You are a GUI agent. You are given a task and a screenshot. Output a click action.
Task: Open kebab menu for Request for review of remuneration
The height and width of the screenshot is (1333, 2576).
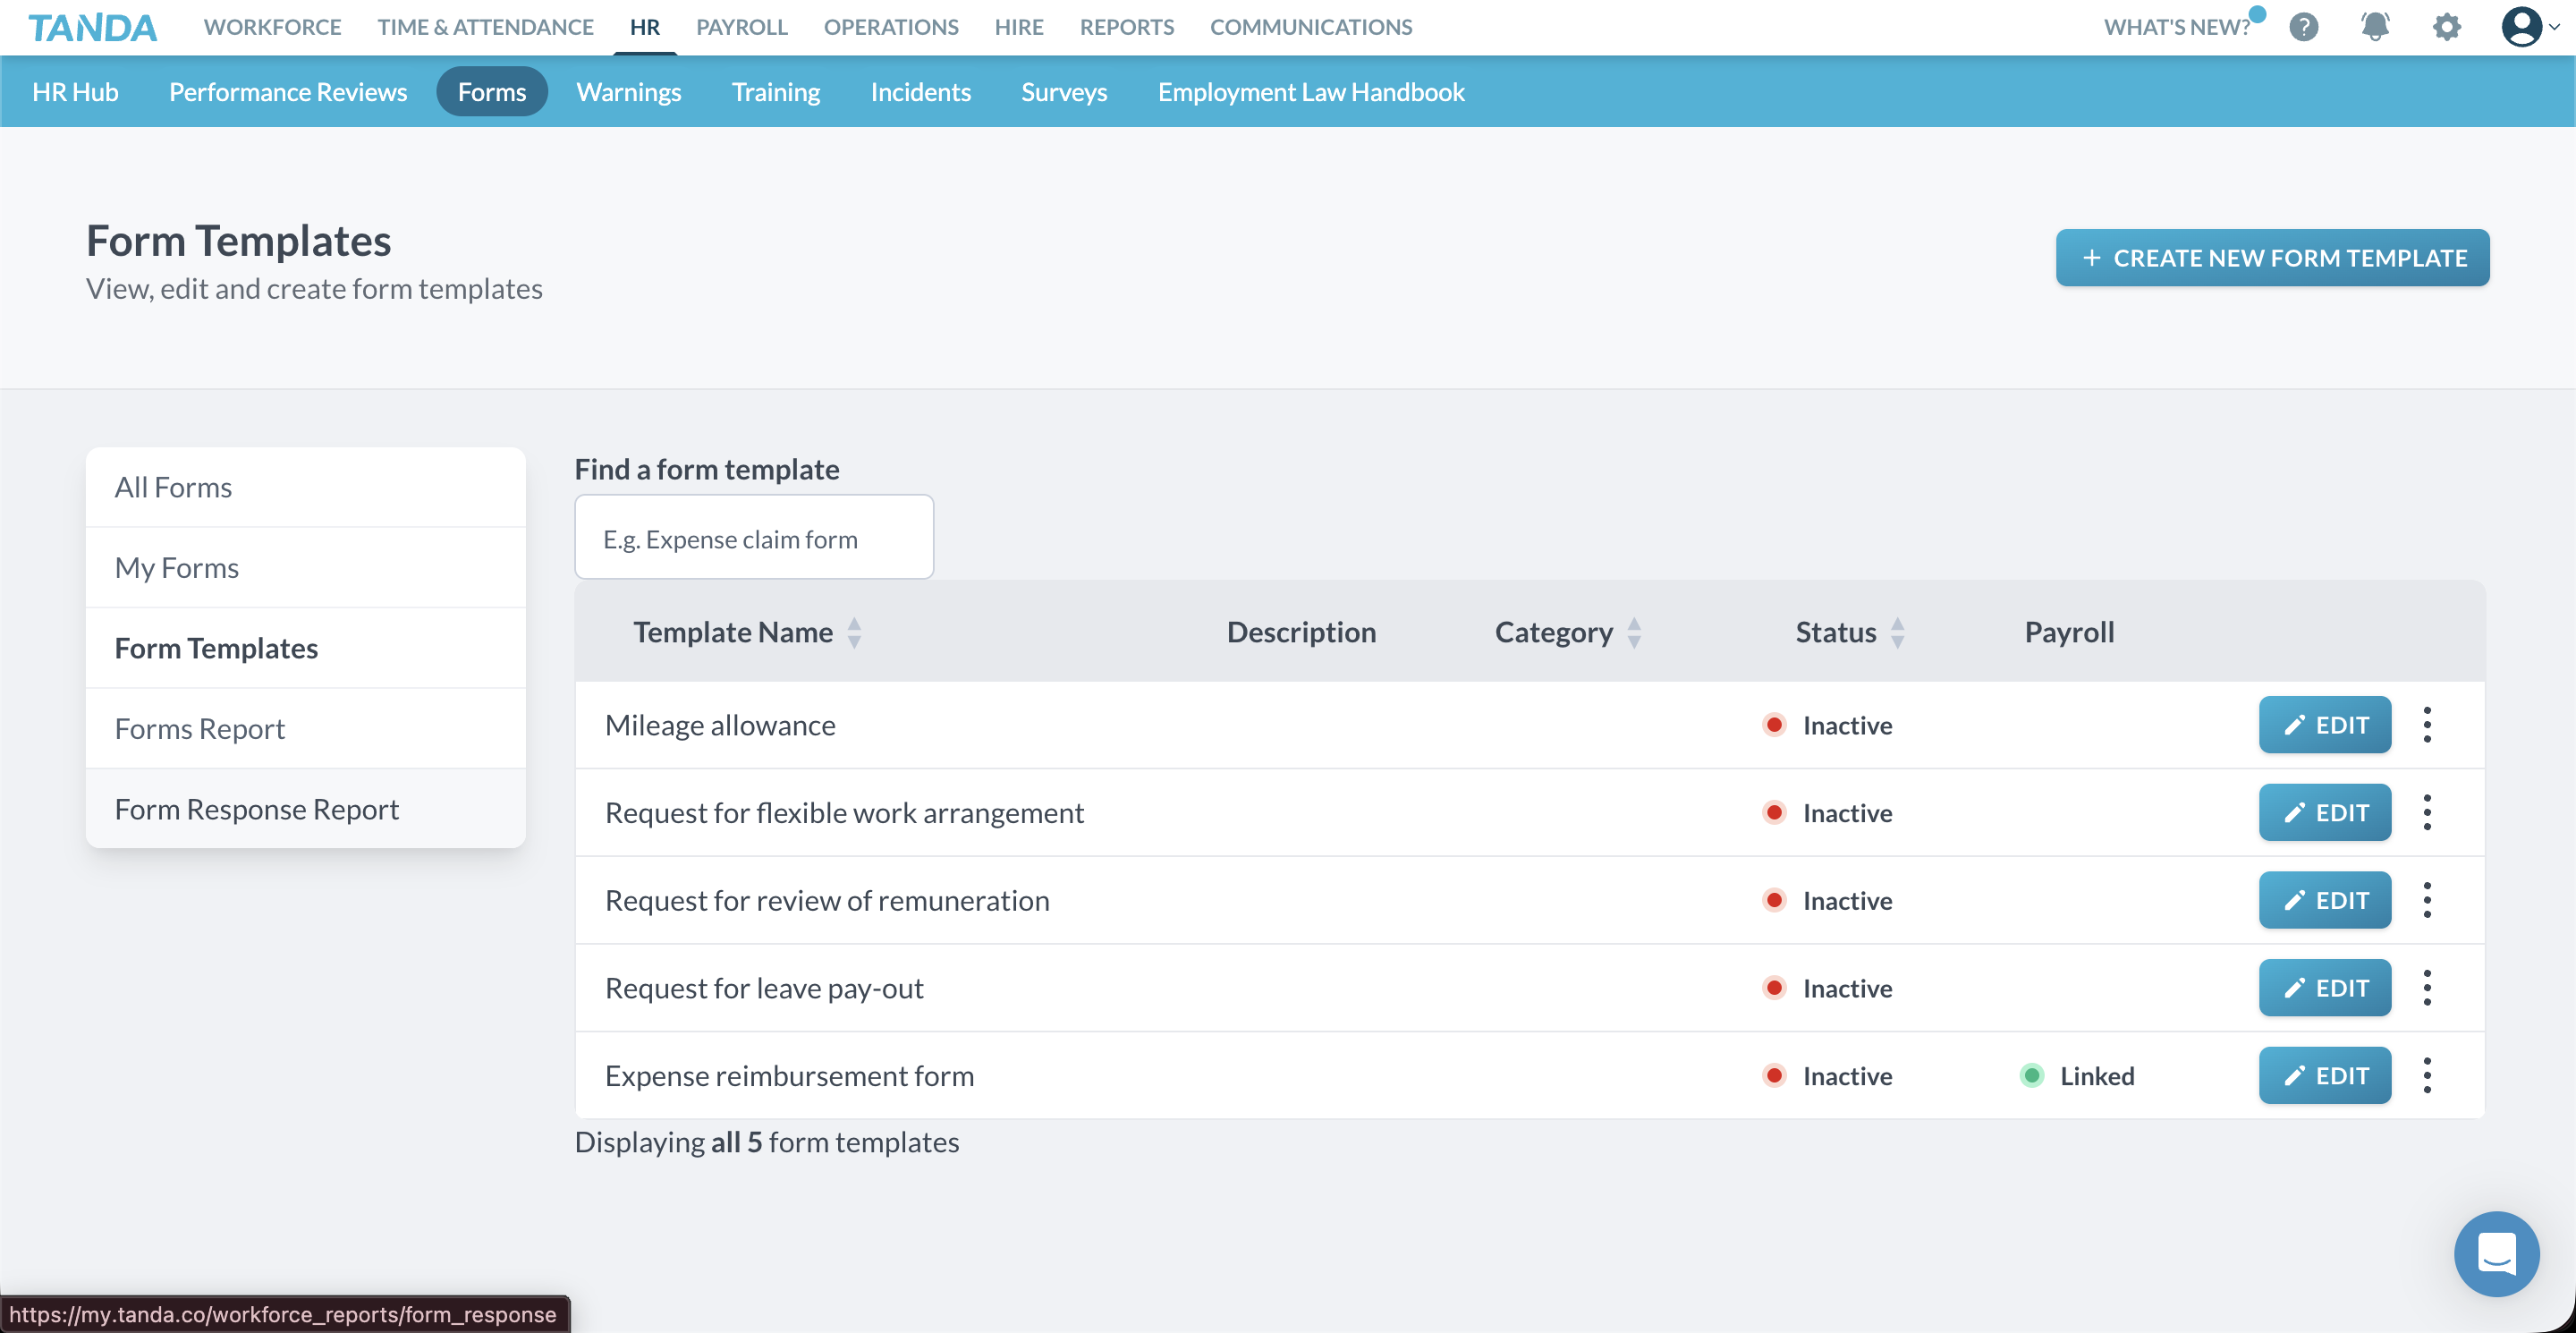coord(2428,900)
